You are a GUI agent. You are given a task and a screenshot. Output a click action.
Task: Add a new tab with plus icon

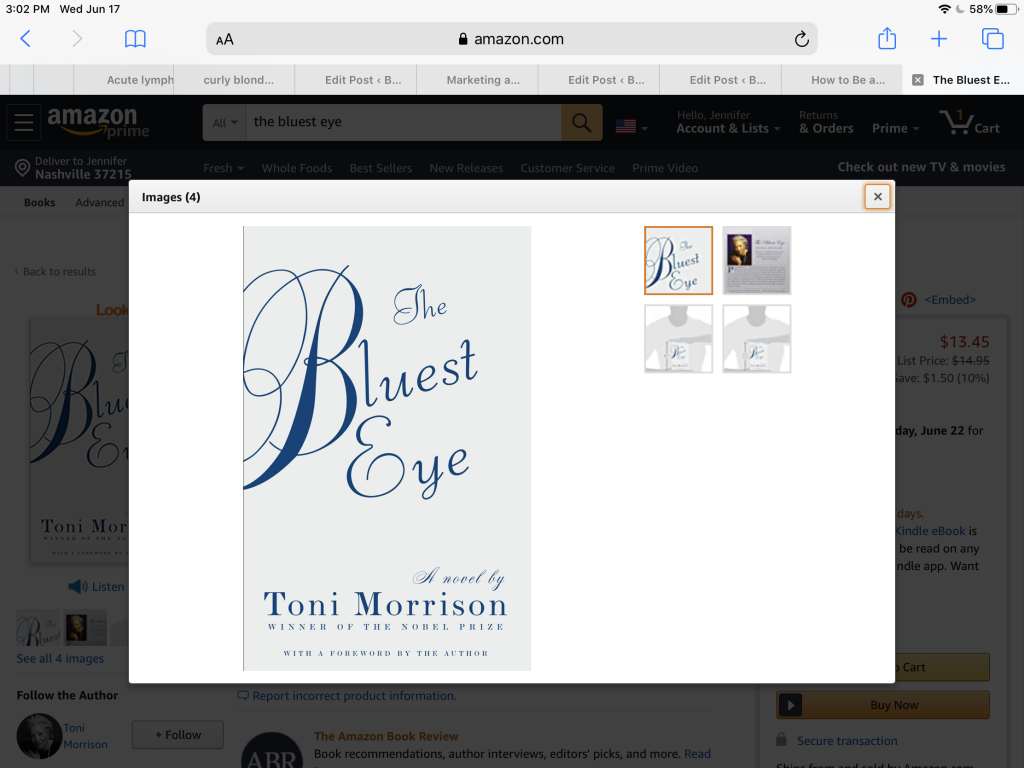[938, 39]
